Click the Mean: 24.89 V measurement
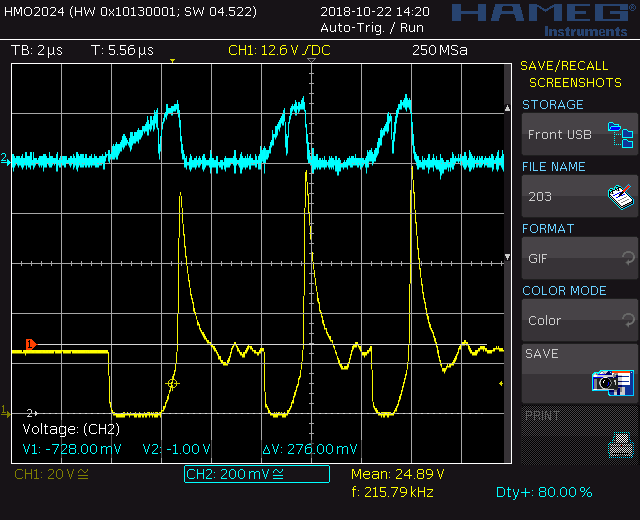 (397, 474)
